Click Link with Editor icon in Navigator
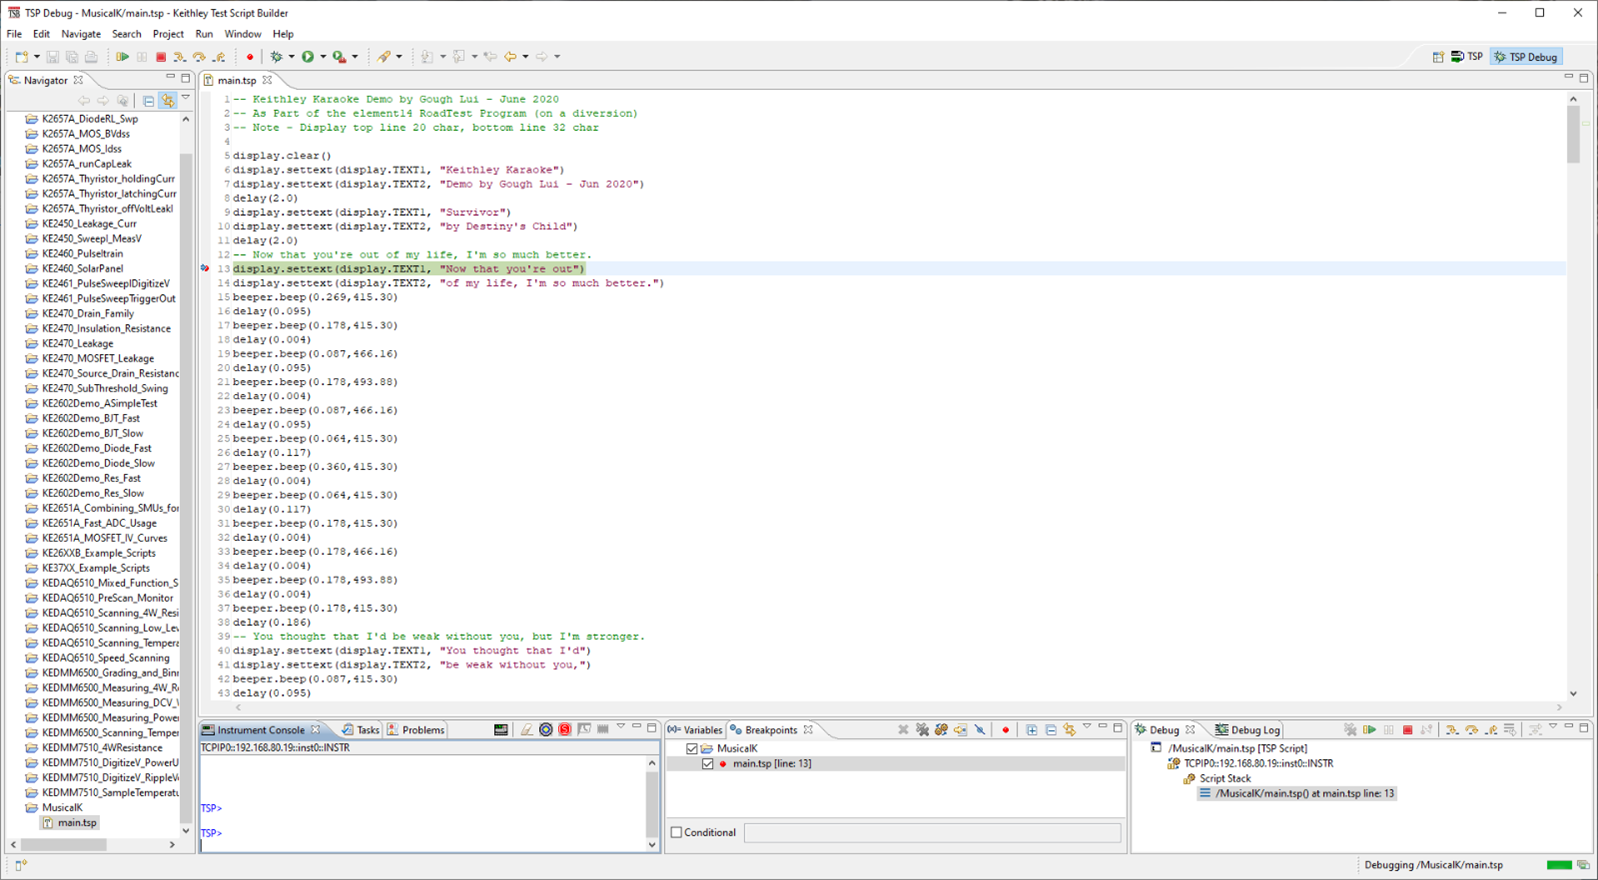Screen dimensions: 1598x880 tap(168, 101)
